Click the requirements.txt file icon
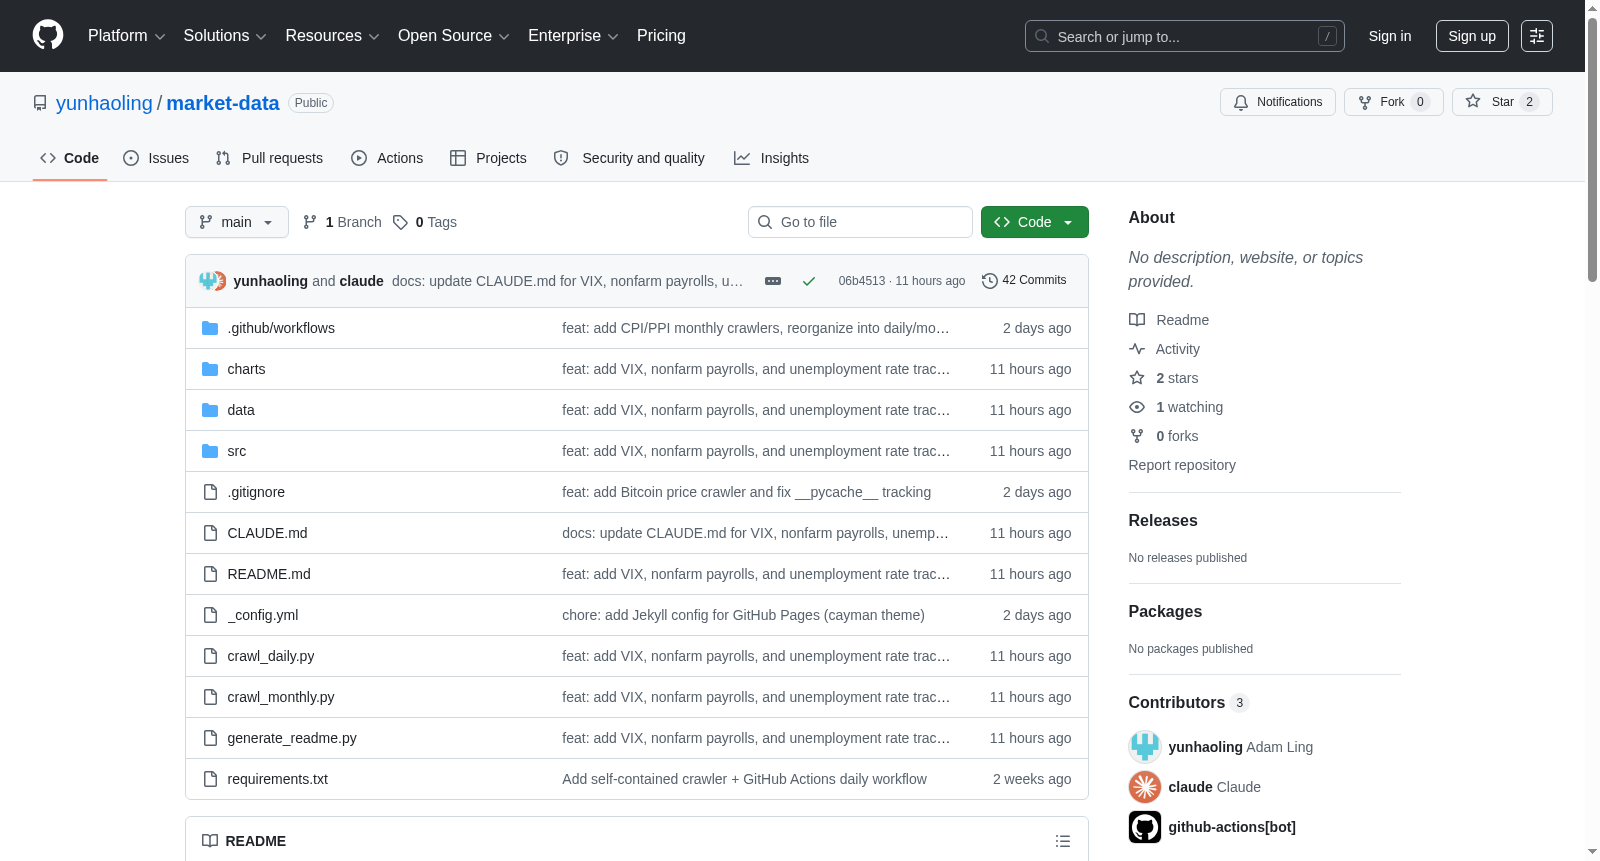1600x861 pixels. pyautogui.click(x=210, y=779)
